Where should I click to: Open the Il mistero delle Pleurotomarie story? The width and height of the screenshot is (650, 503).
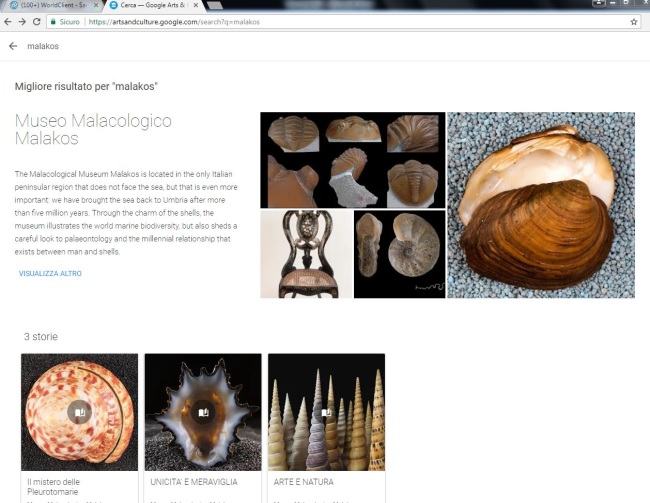(79, 428)
